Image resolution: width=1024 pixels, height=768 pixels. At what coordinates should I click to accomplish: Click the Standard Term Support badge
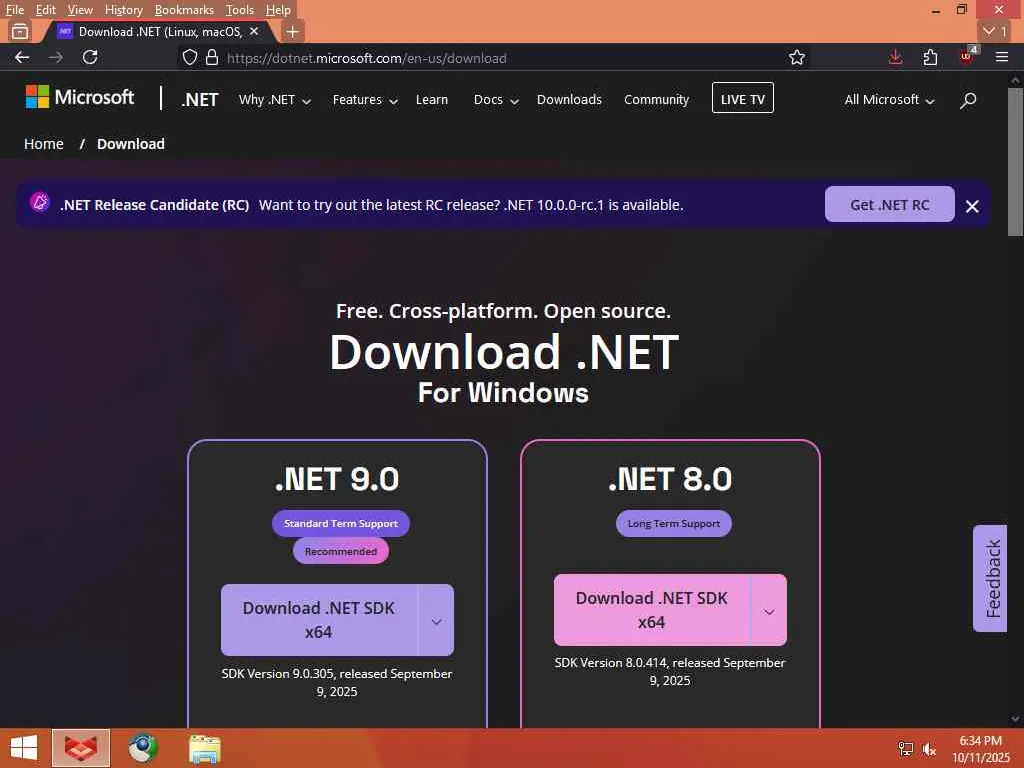coord(341,524)
